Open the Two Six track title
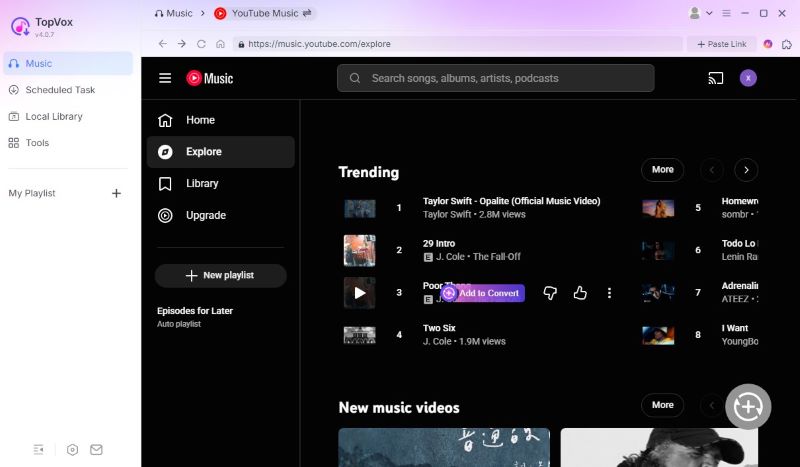The width and height of the screenshot is (800, 467). [439, 328]
